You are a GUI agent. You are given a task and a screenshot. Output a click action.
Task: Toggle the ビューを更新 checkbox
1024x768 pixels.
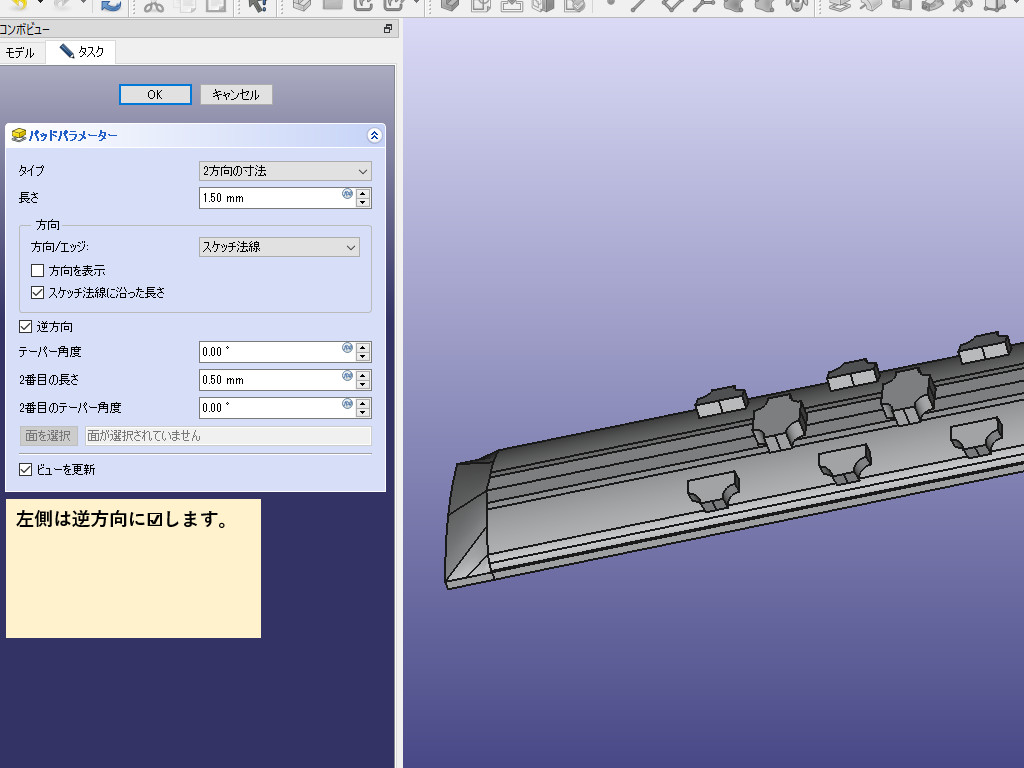26,469
